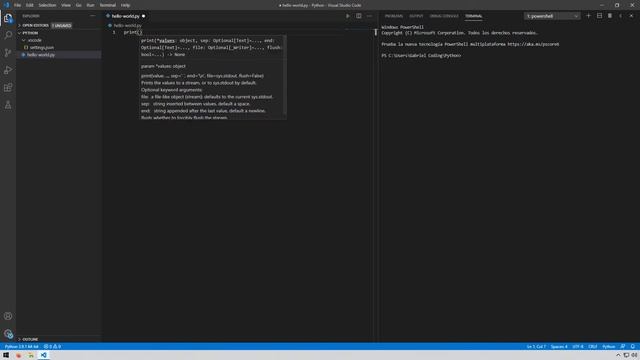Close the terminal panel

(631, 16)
